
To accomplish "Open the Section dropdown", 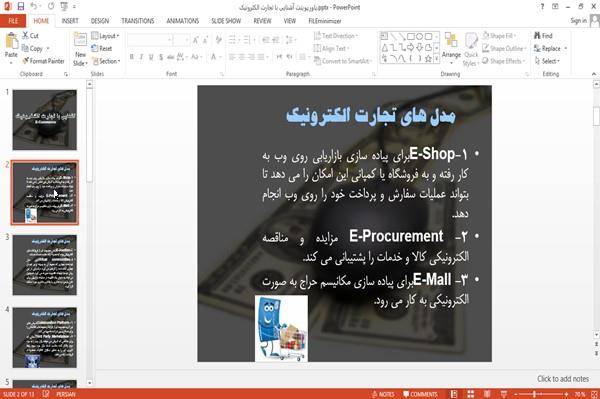I will pos(106,61).
